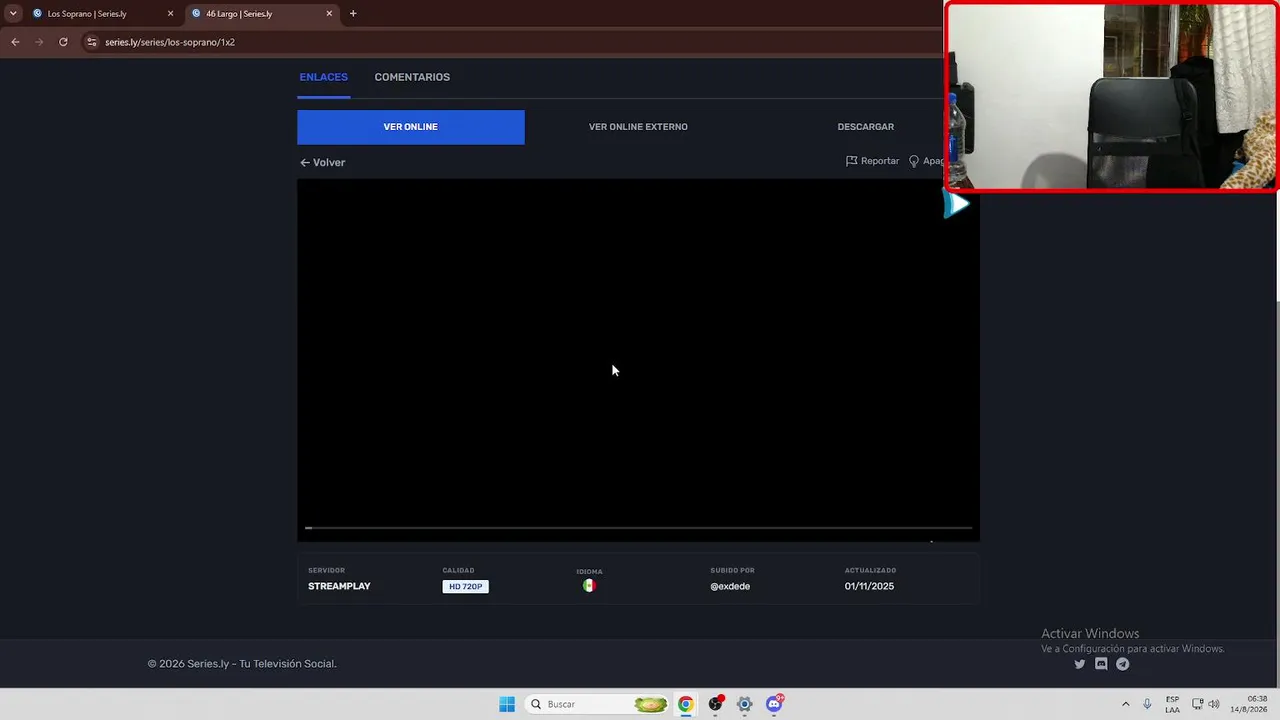Open uploader @exdede profile
Viewport: 1280px width, 720px height.
click(730, 586)
